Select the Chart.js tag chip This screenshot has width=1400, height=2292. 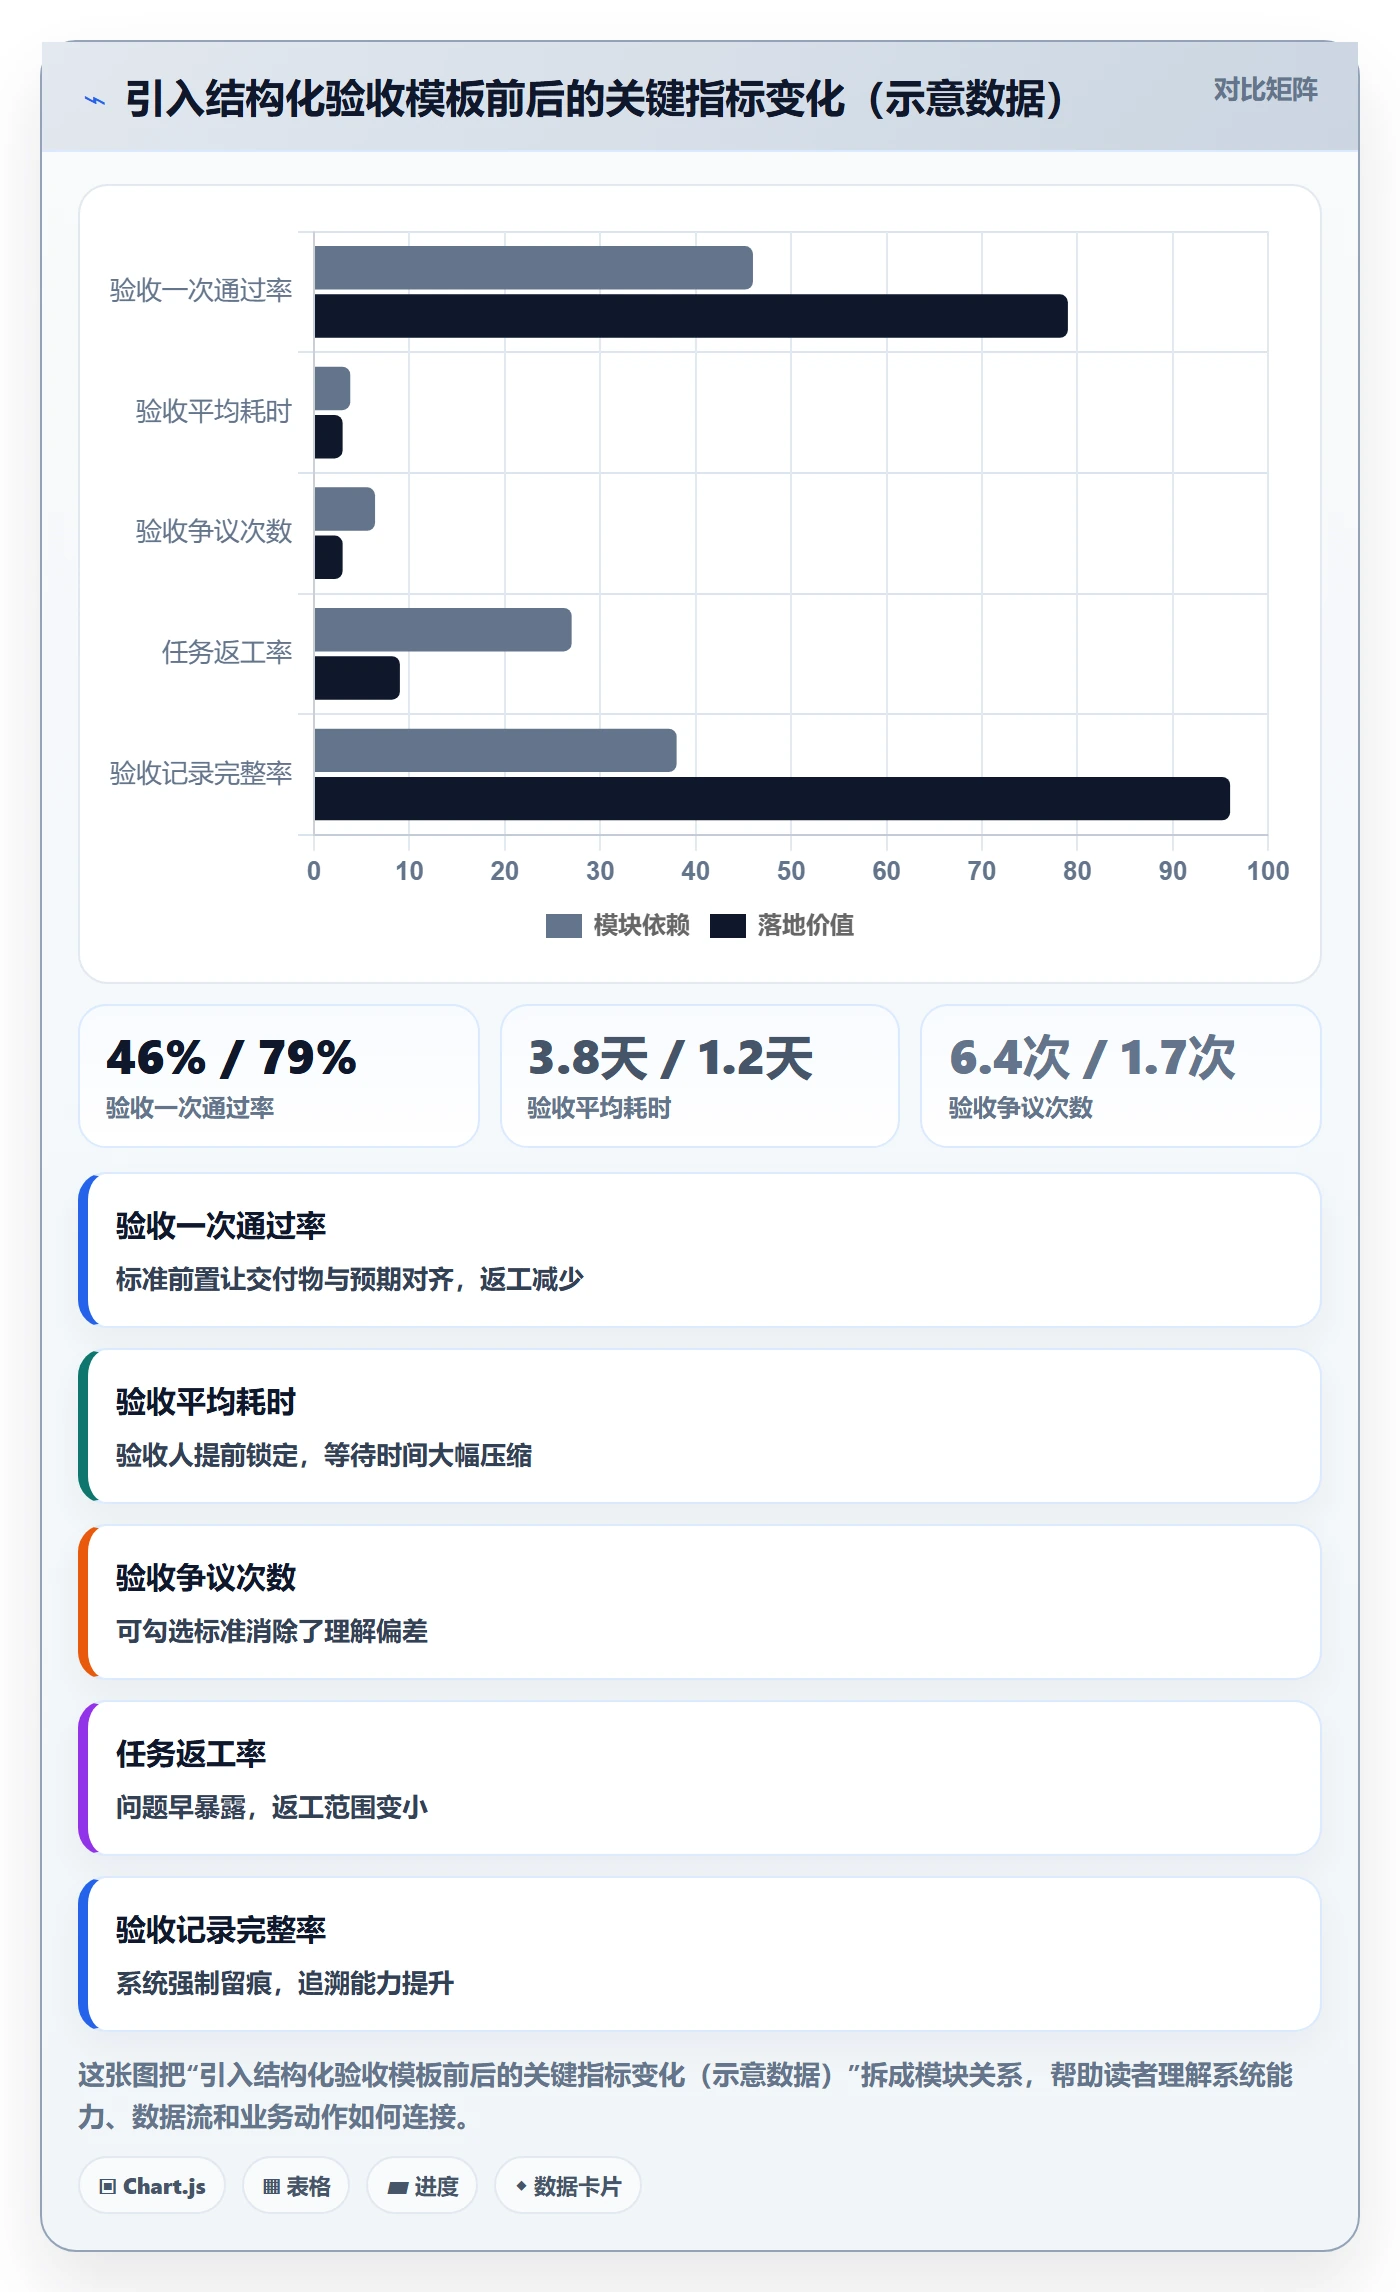coord(152,2186)
